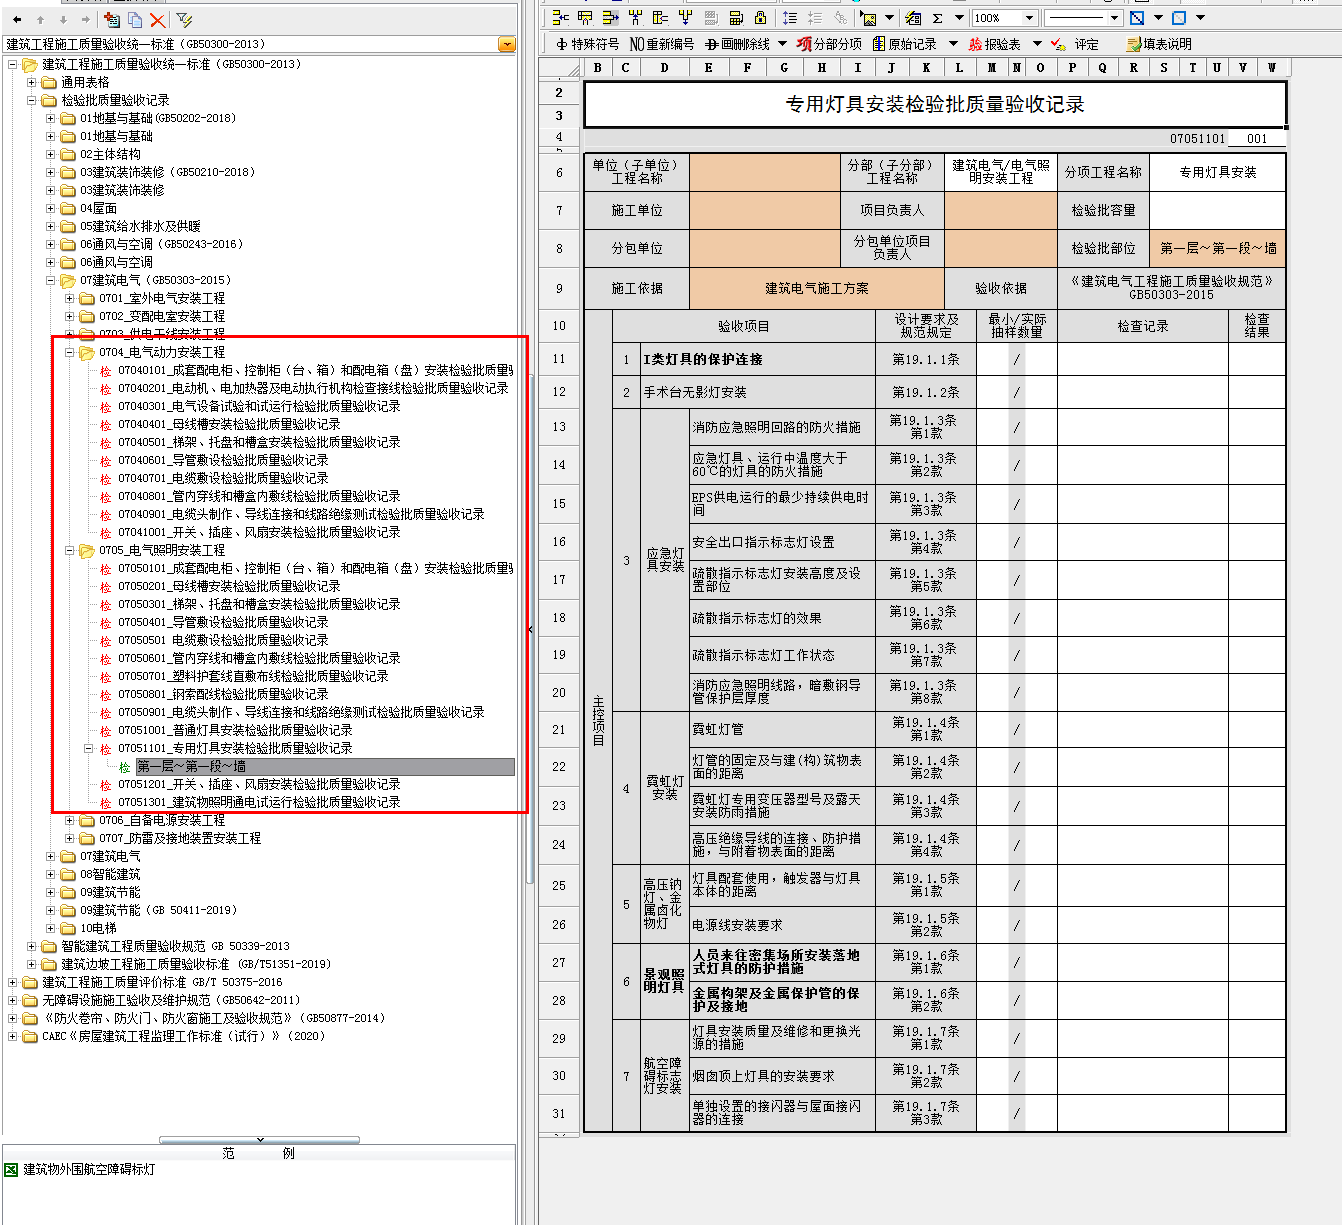The width and height of the screenshot is (1342, 1225).
Task: Click 填表说明 form instructions button
Action: (1159, 44)
